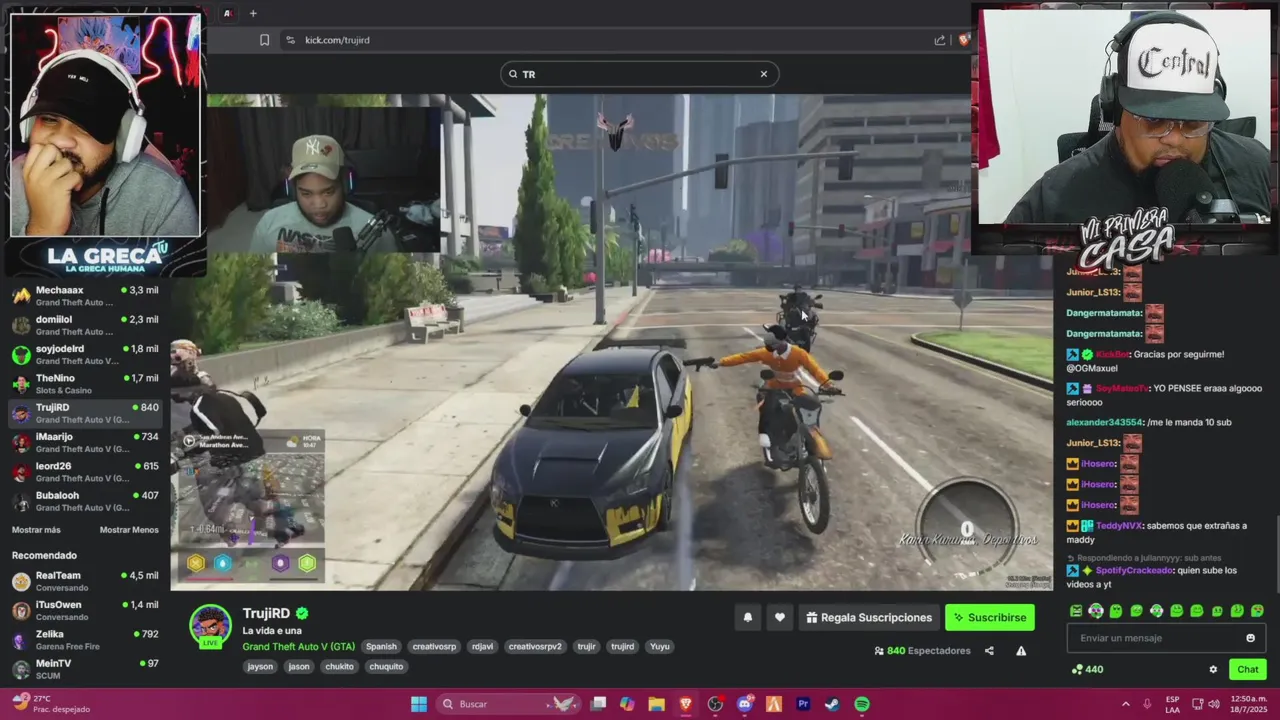Bookmark the page in address bar
Viewport: 1280px width, 720px height.
click(264, 40)
